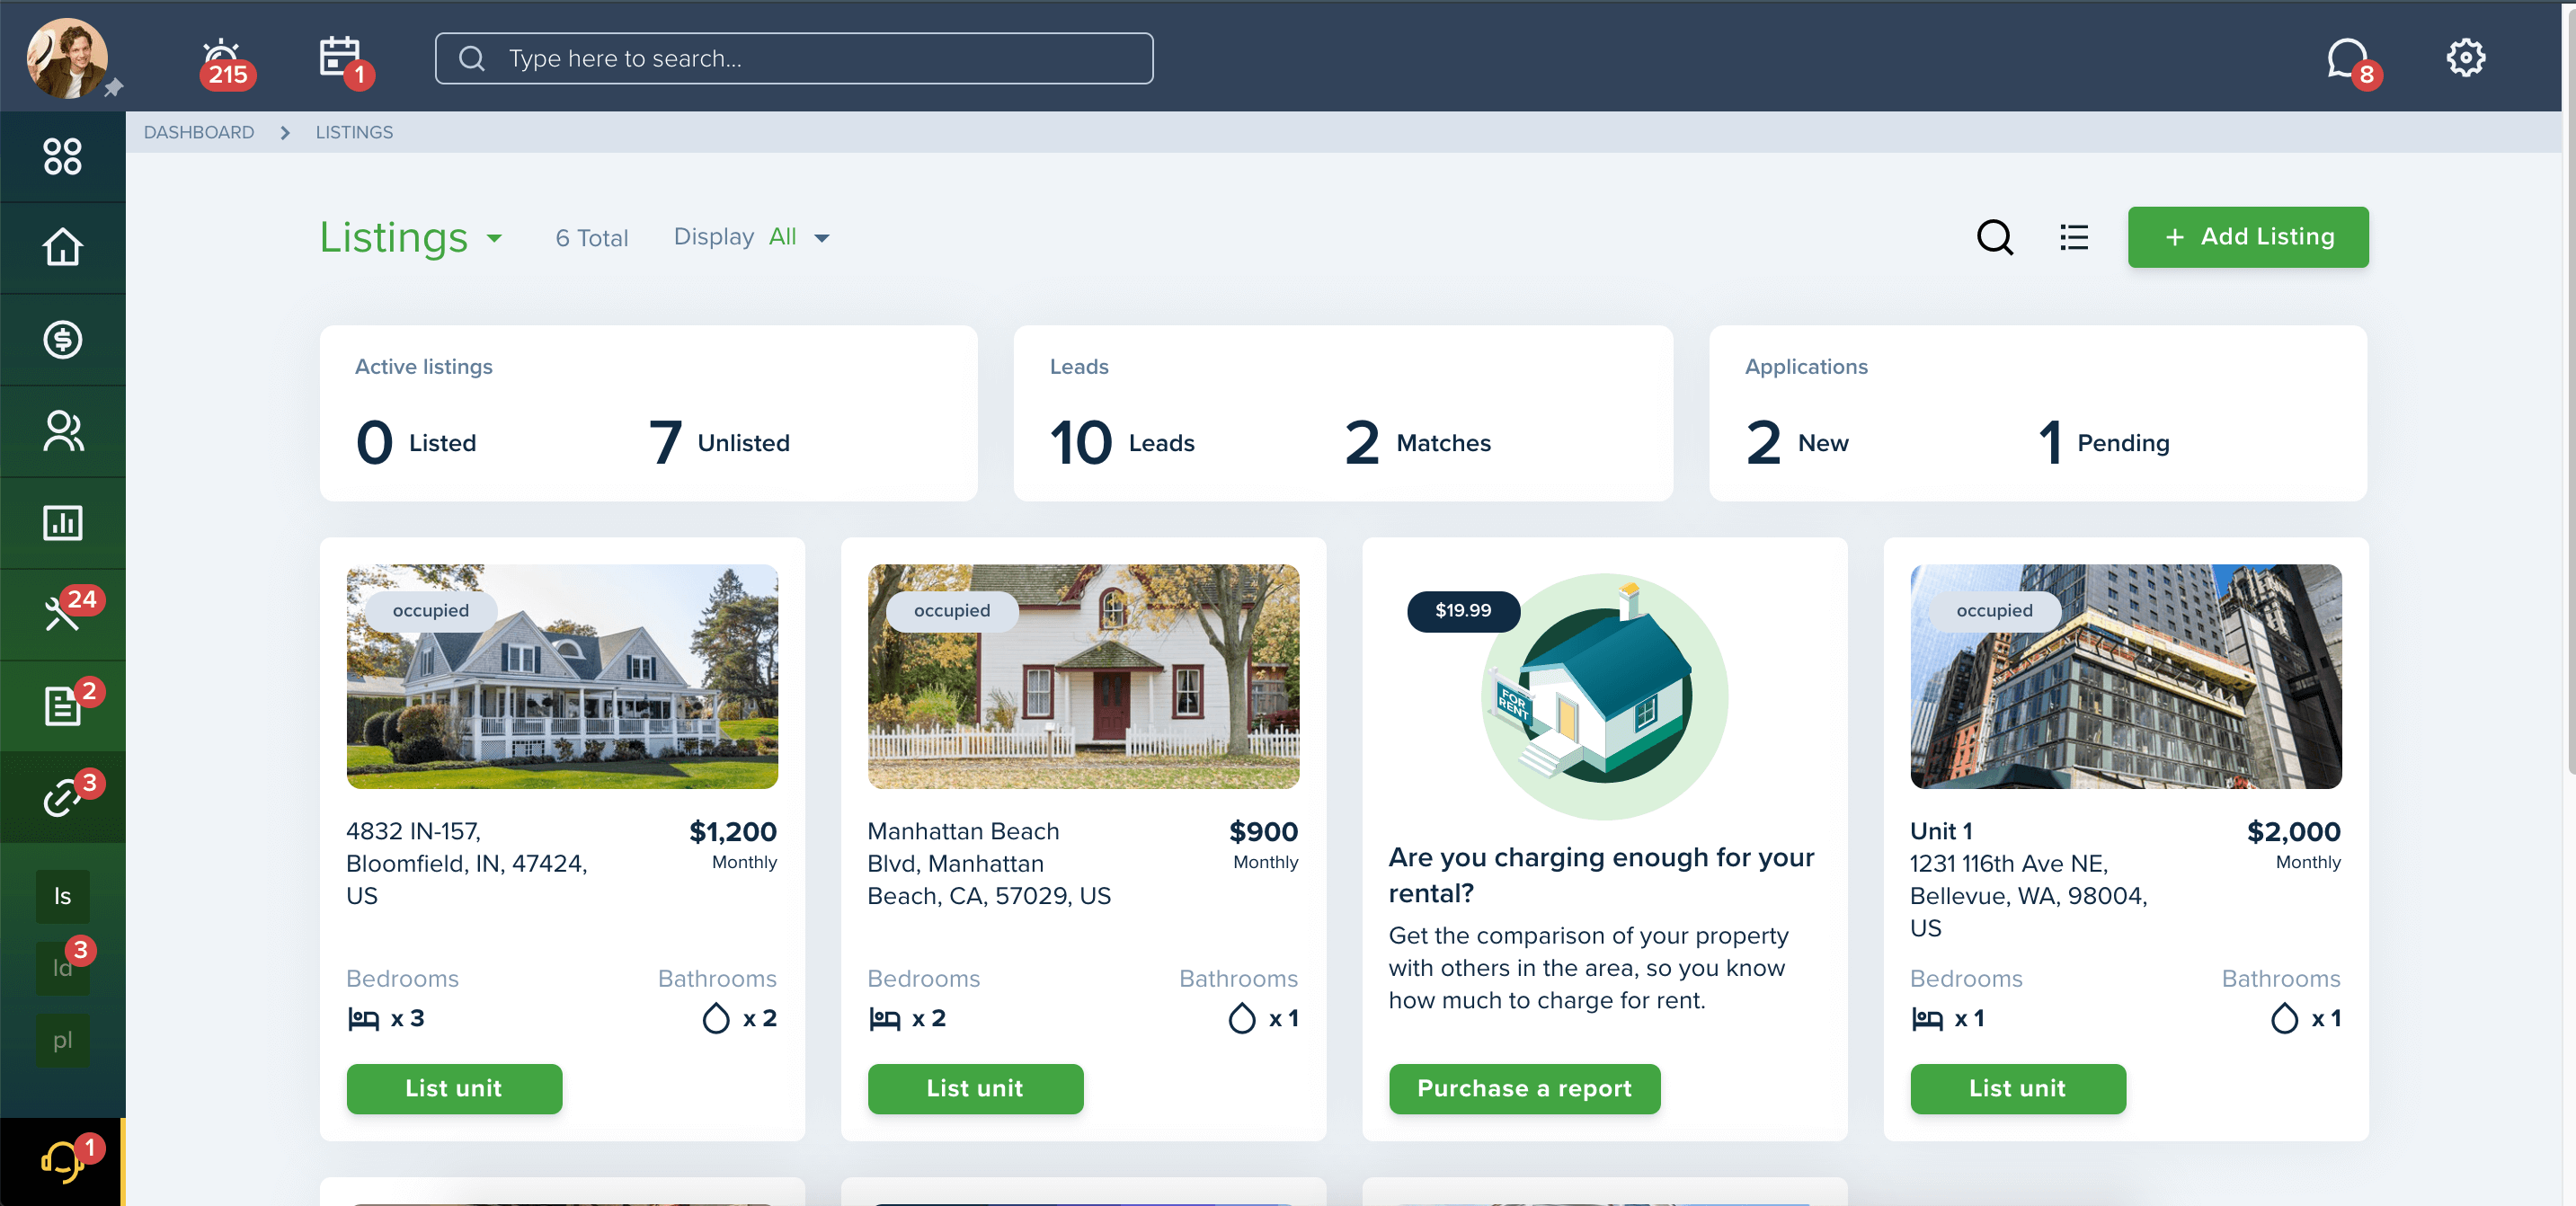Focus the 'Type here to search' field
The height and width of the screenshot is (1206, 2576).
pyautogui.click(x=794, y=58)
